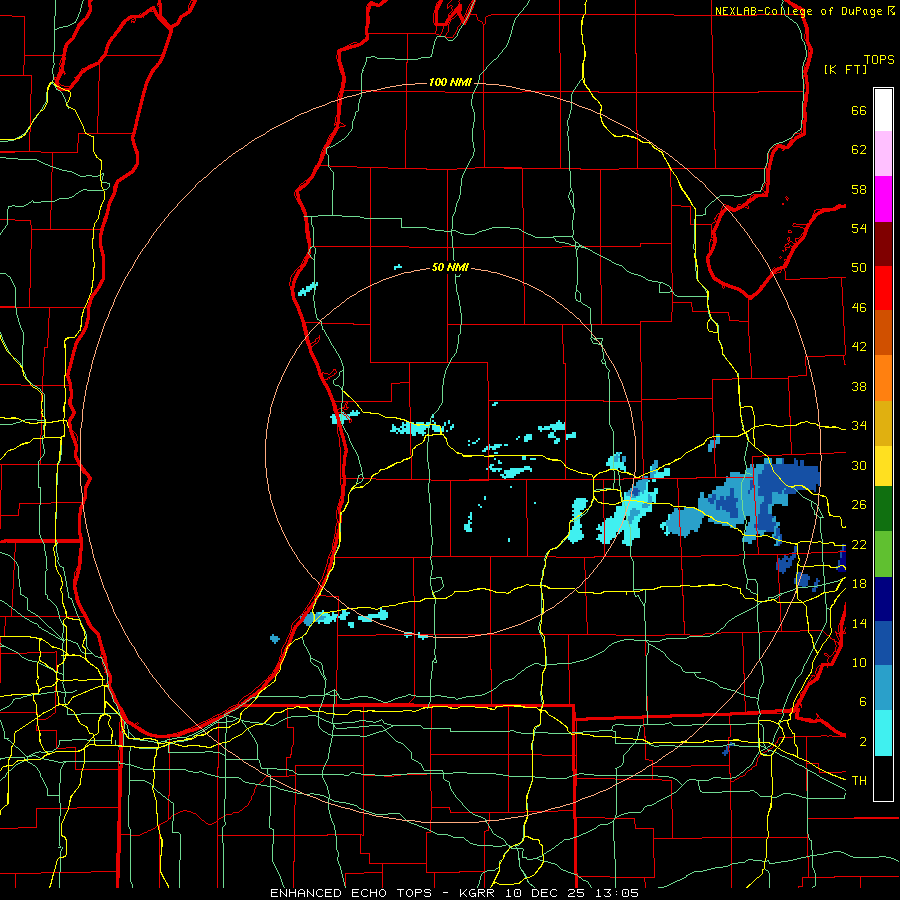Click the 50 NMI range ring label
900x900 pixels.
pos(450,267)
